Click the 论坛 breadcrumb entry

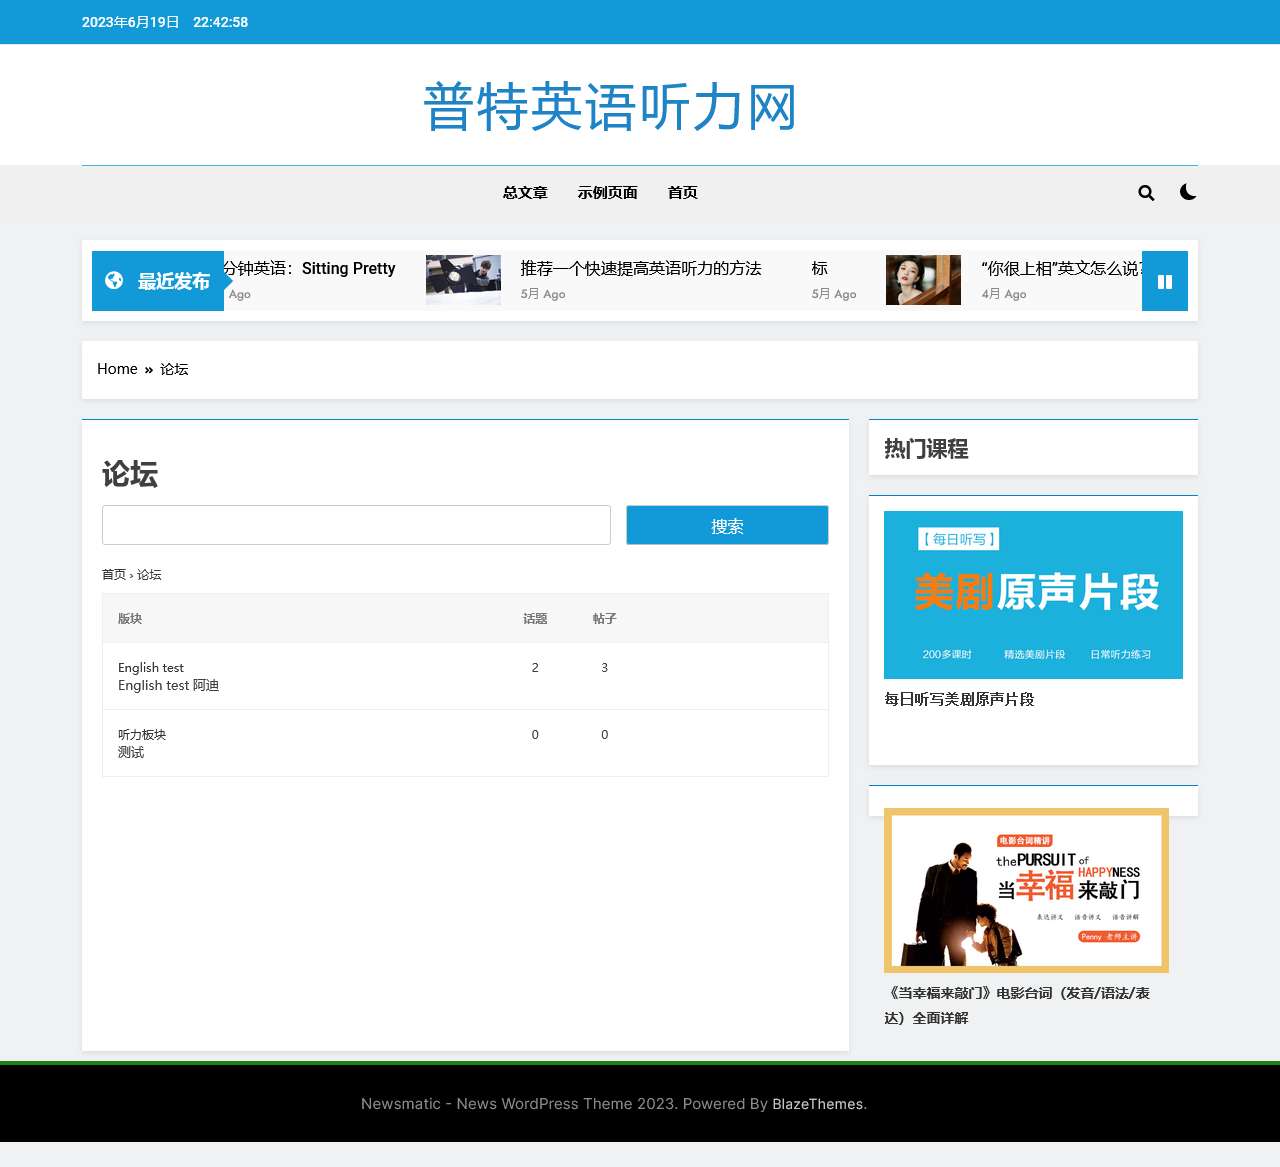coord(174,369)
